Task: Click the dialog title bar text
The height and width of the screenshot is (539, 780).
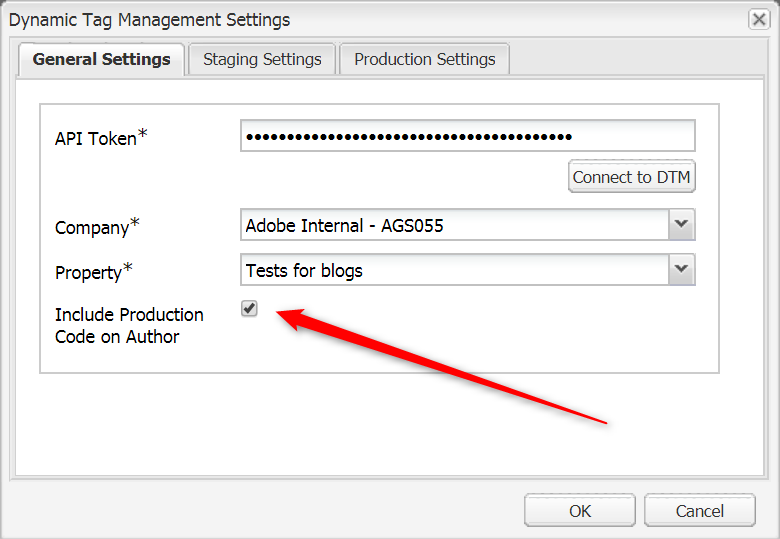Action: pyautogui.click(x=150, y=20)
